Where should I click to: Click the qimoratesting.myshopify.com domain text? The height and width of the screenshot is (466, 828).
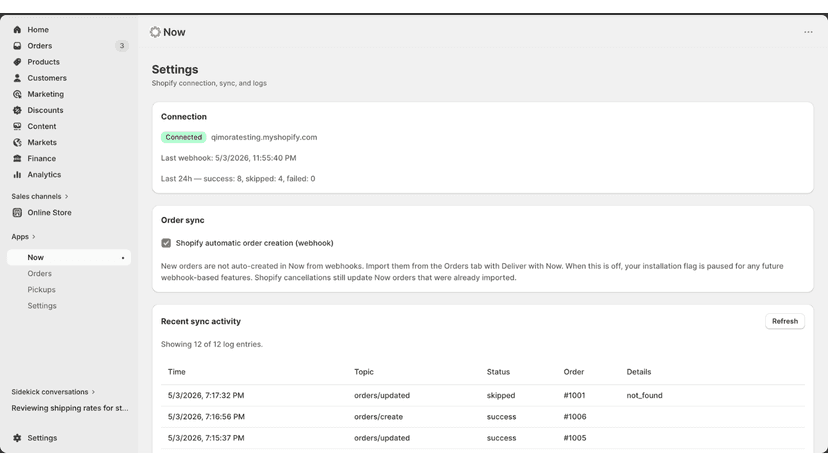[264, 137]
